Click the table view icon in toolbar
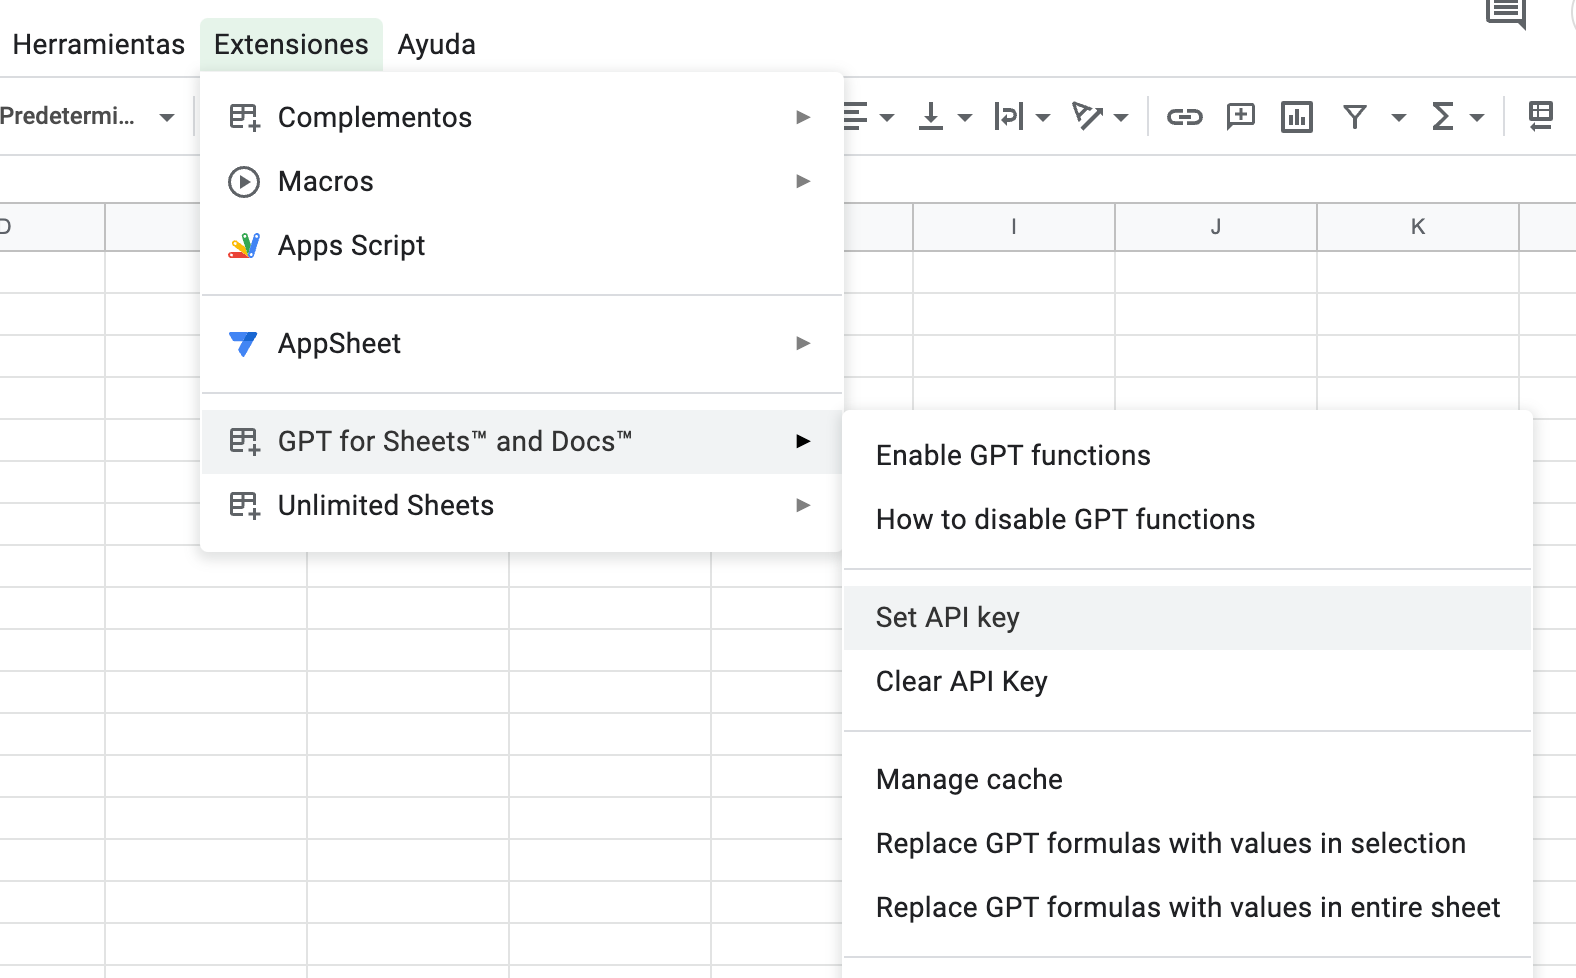Screen dimensions: 1576x978 (x=1541, y=117)
